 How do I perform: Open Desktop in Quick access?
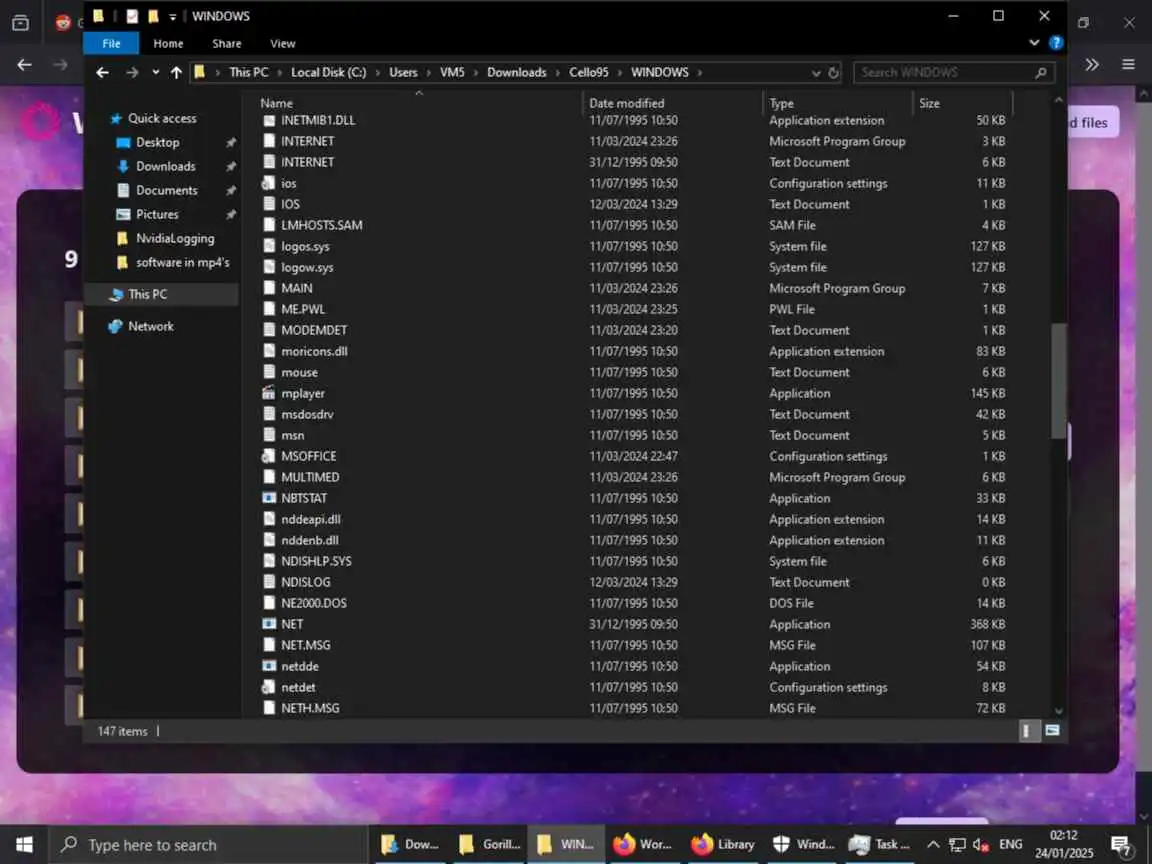(157, 143)
